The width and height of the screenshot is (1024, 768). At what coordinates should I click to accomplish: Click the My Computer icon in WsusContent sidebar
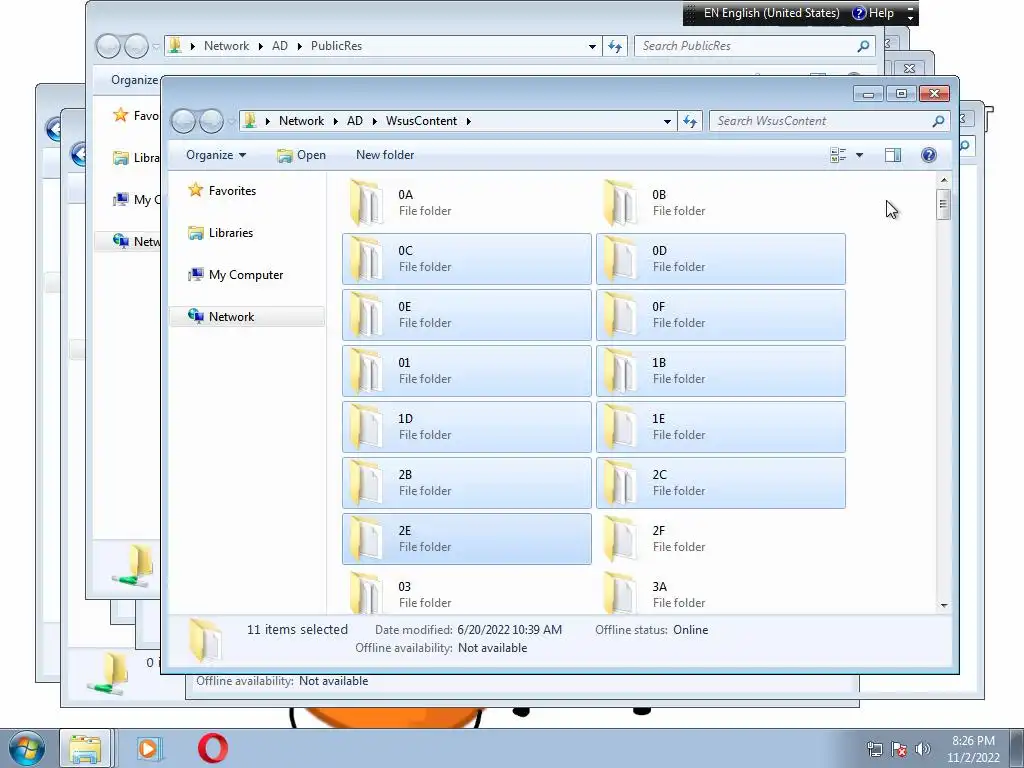pyautogui.click(x=195, y=275)
